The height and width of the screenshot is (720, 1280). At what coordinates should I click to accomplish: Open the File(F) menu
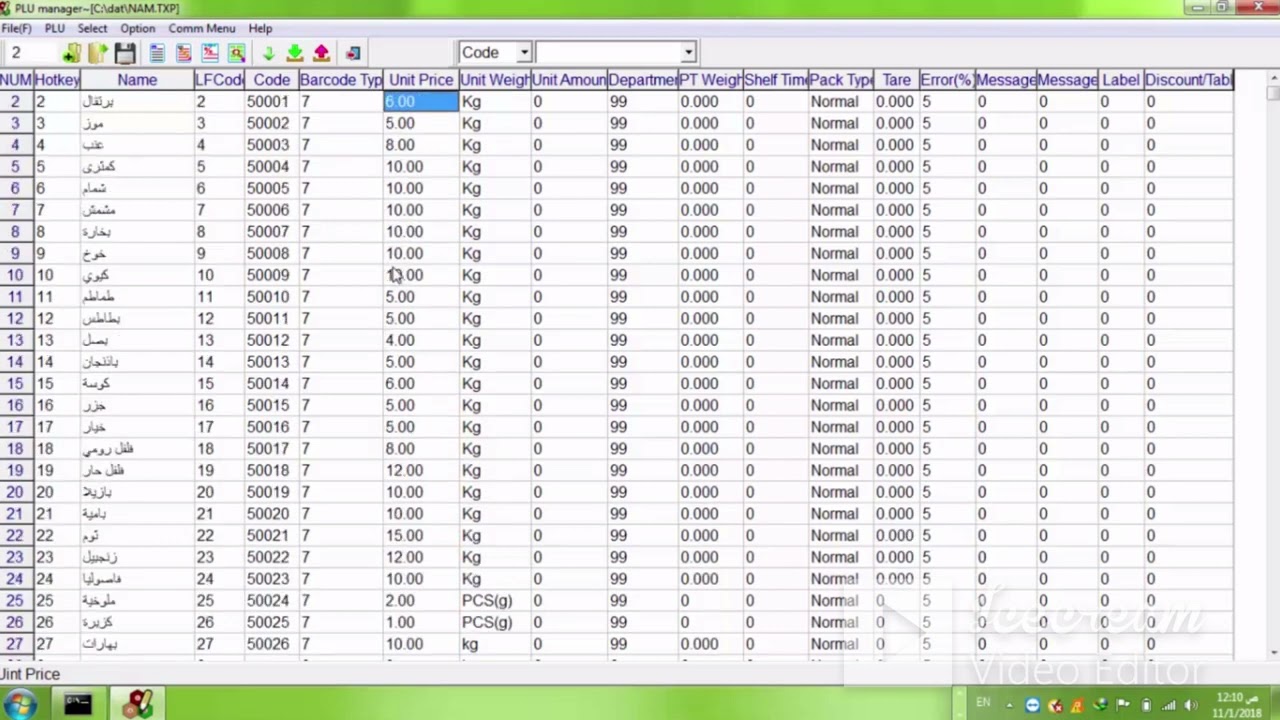click(17, 28)
